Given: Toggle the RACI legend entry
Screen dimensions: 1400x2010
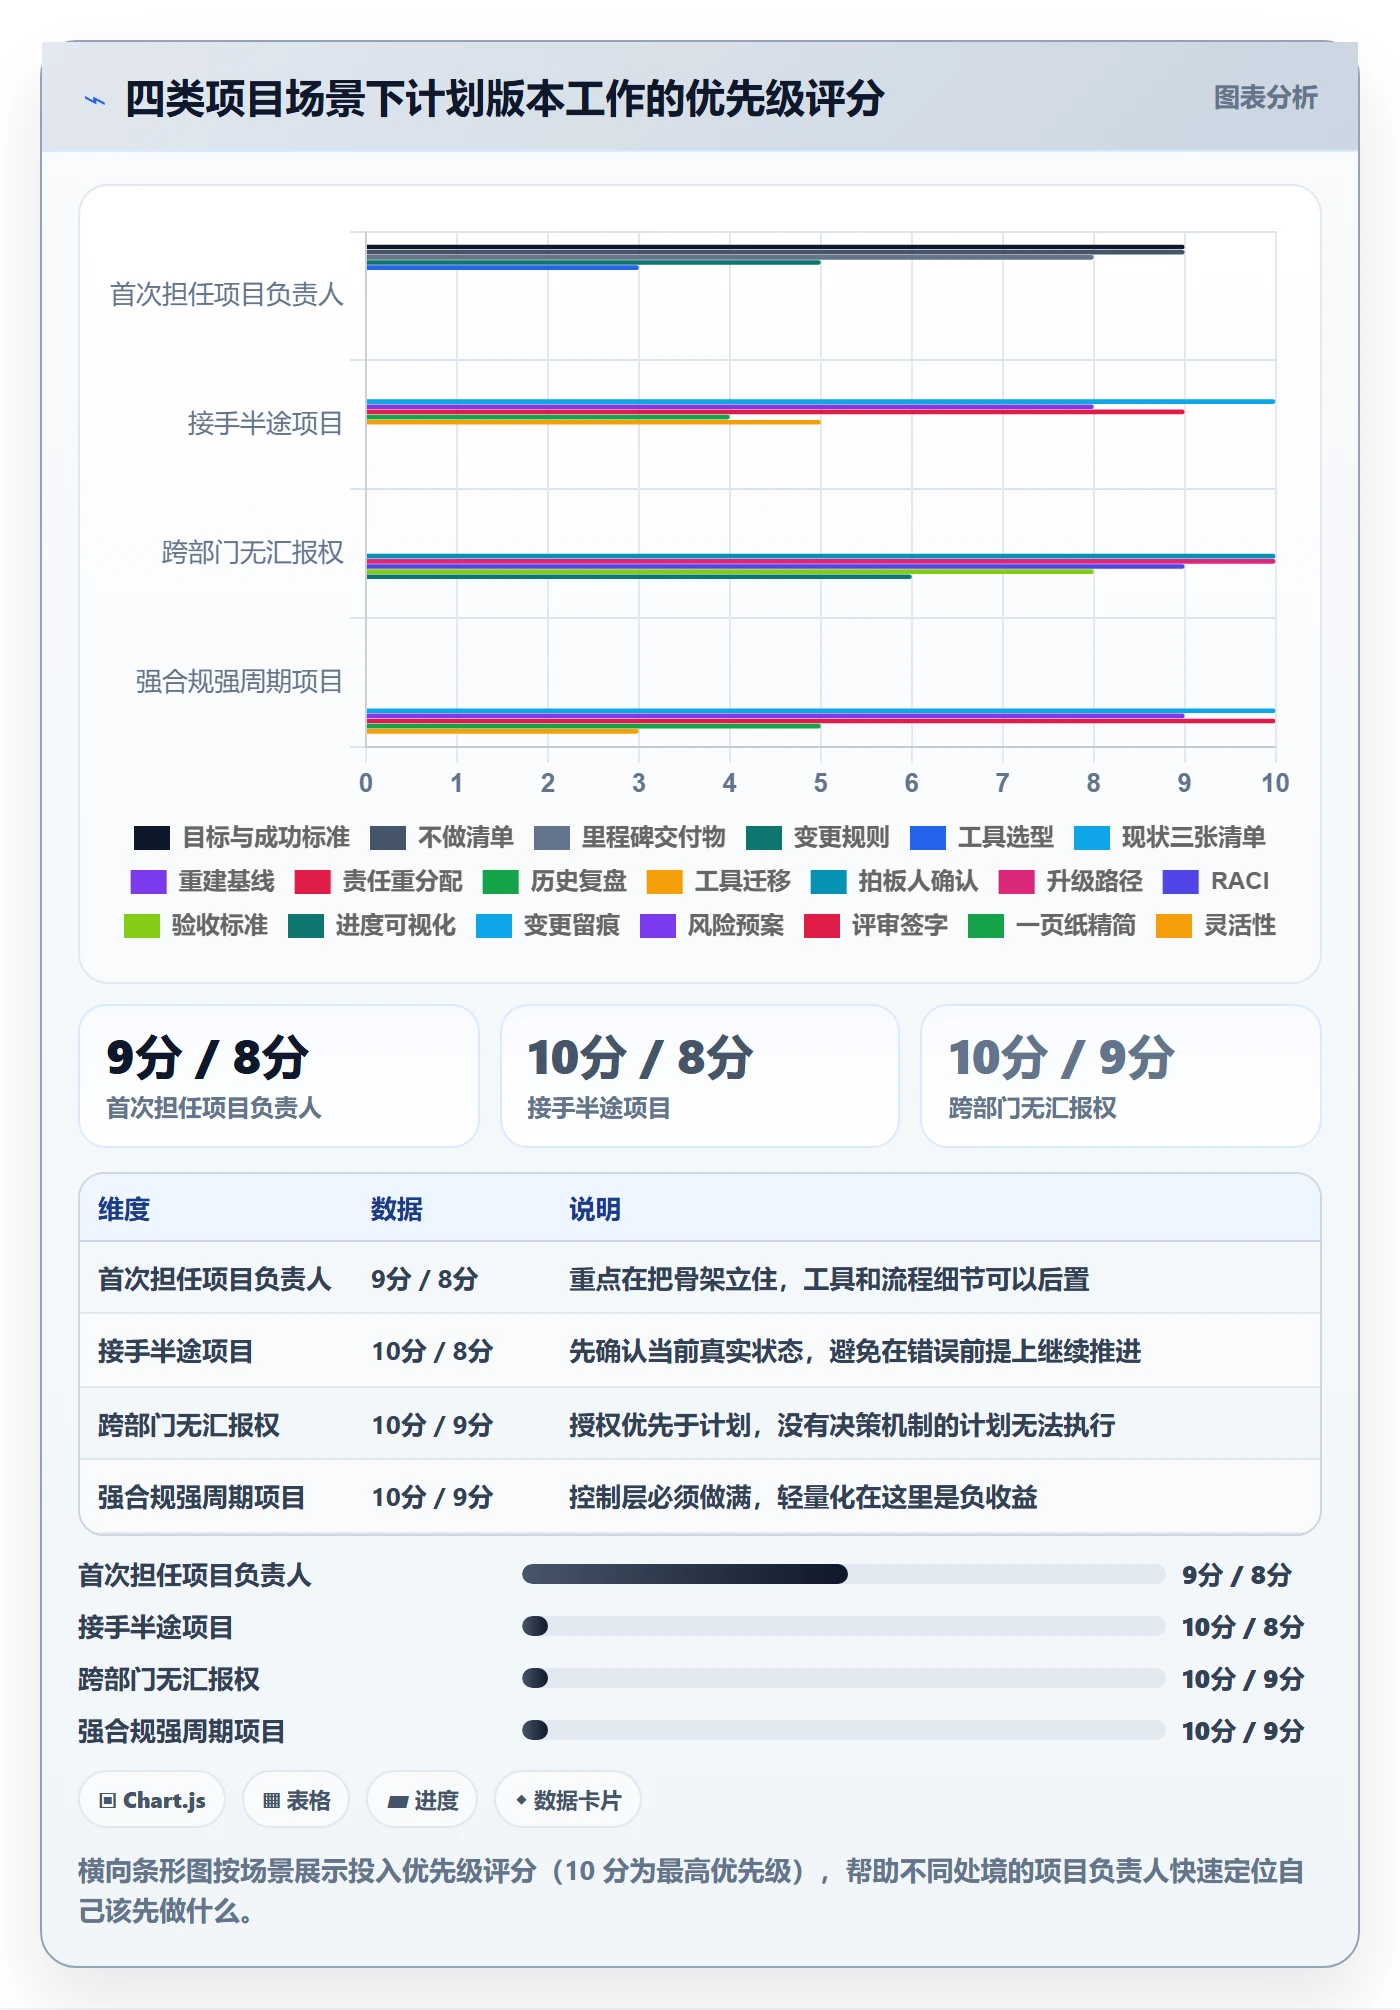Looking at the screenshot, I should click(1216, 881).
